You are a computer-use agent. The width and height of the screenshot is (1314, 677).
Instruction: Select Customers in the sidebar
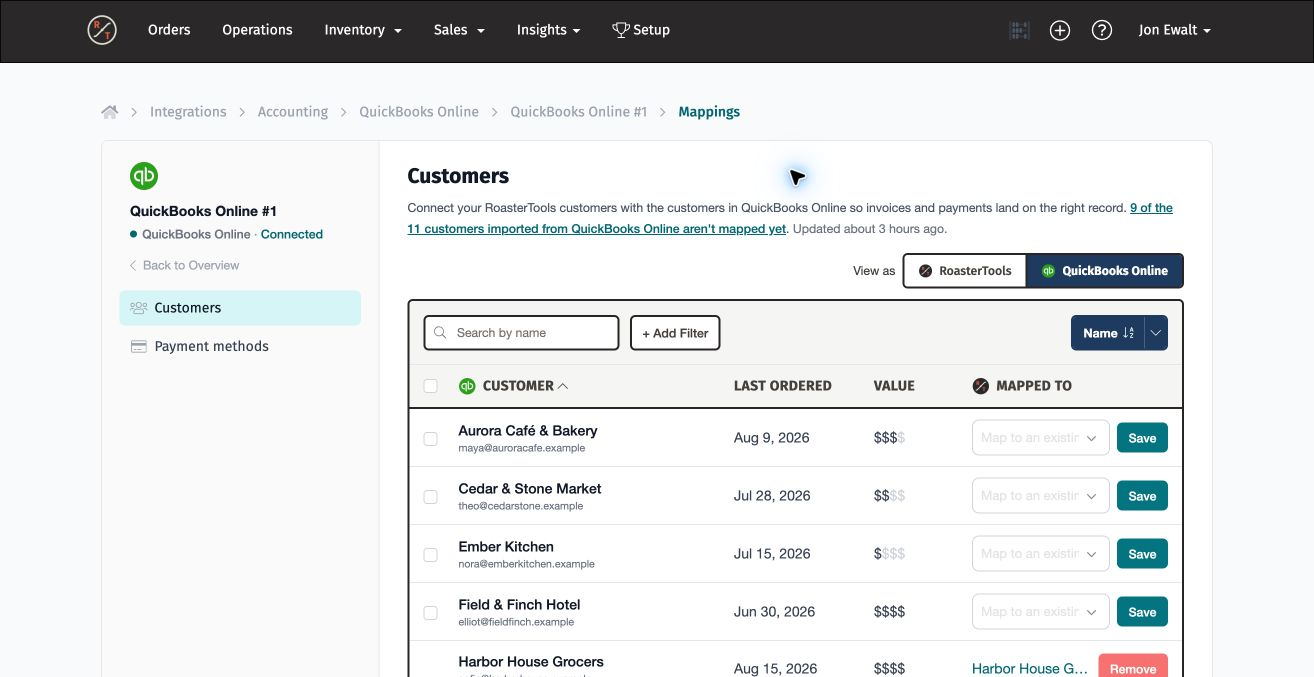(x=240, y=308)
